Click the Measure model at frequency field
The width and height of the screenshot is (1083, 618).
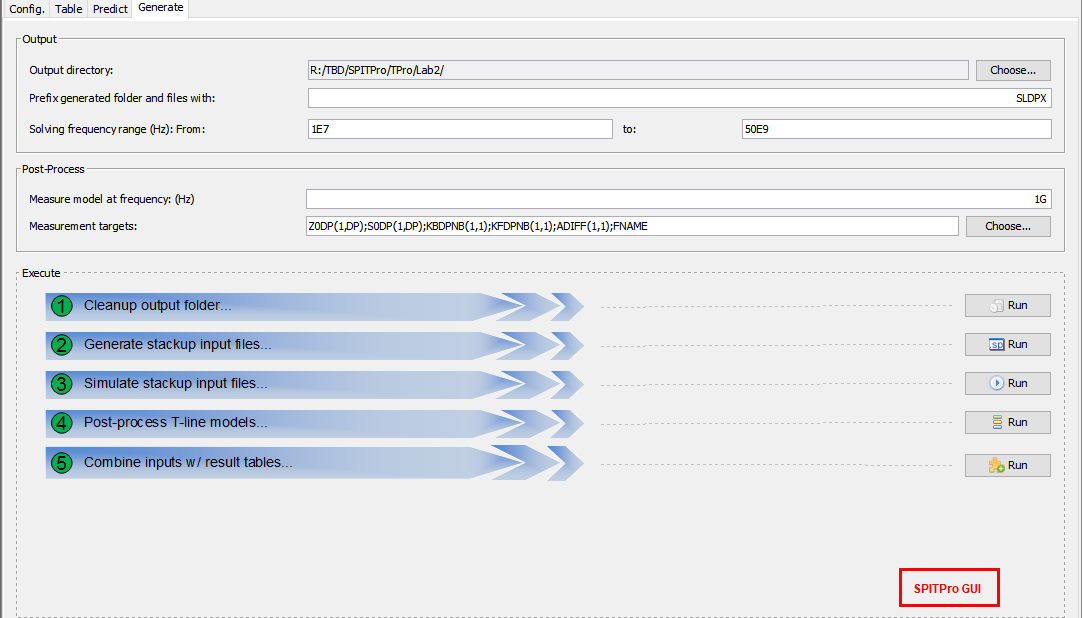pos(679,199)
